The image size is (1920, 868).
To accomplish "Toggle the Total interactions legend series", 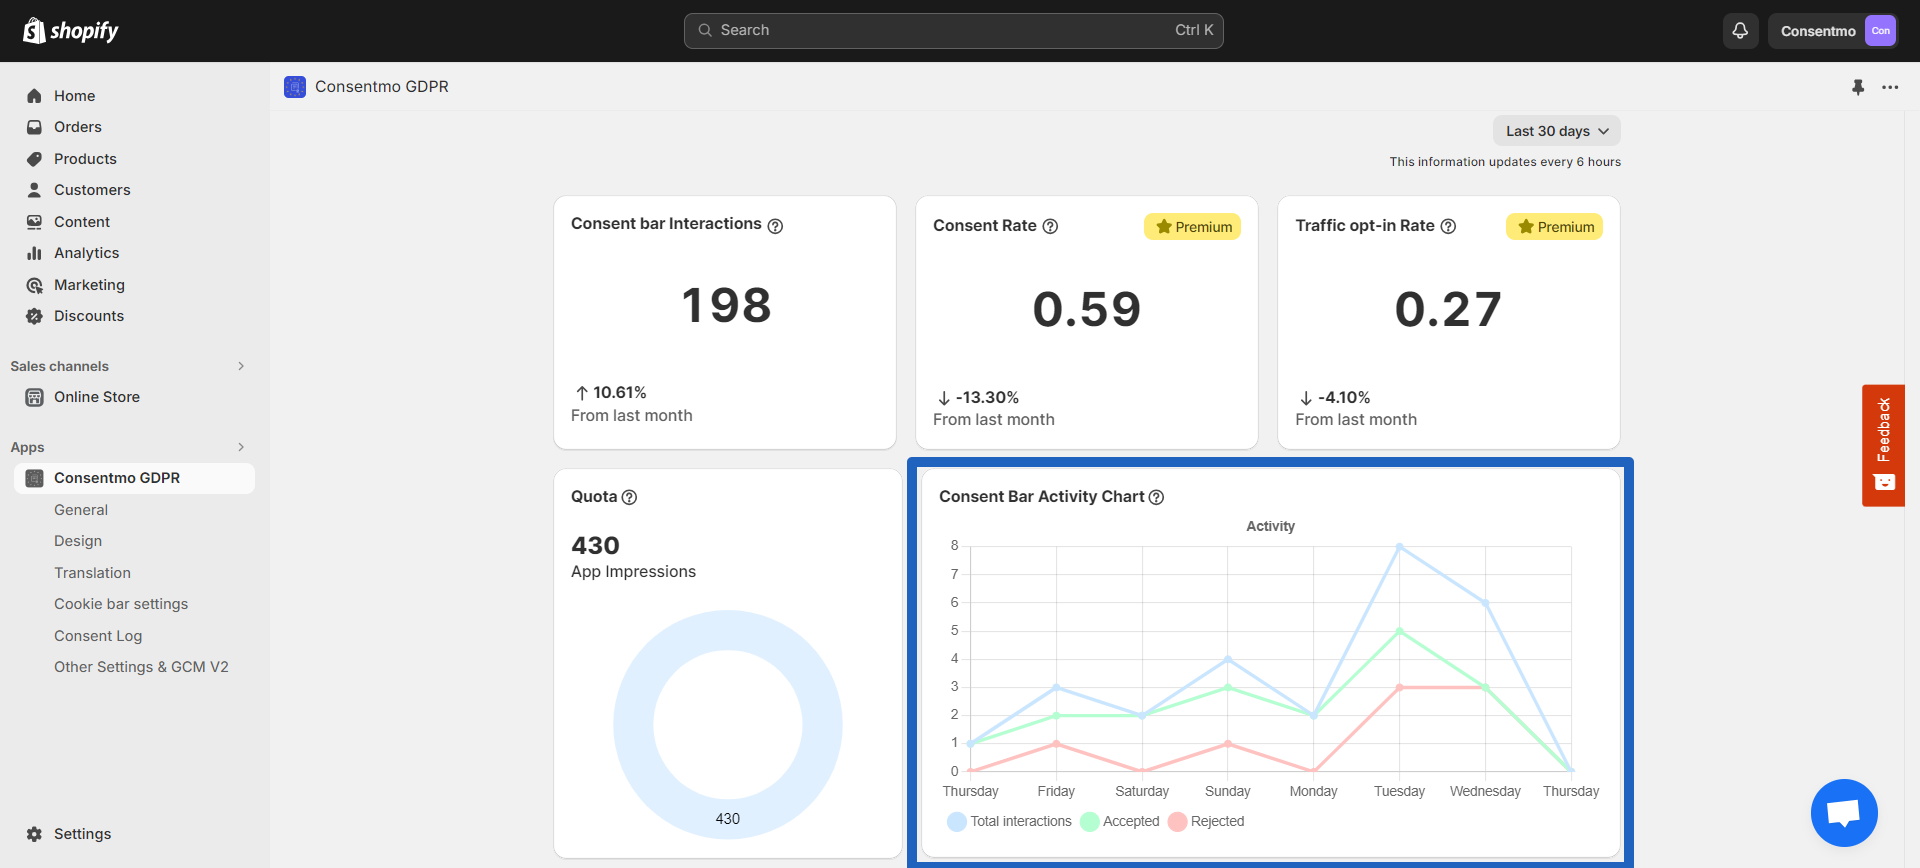I will point(1009,821).
